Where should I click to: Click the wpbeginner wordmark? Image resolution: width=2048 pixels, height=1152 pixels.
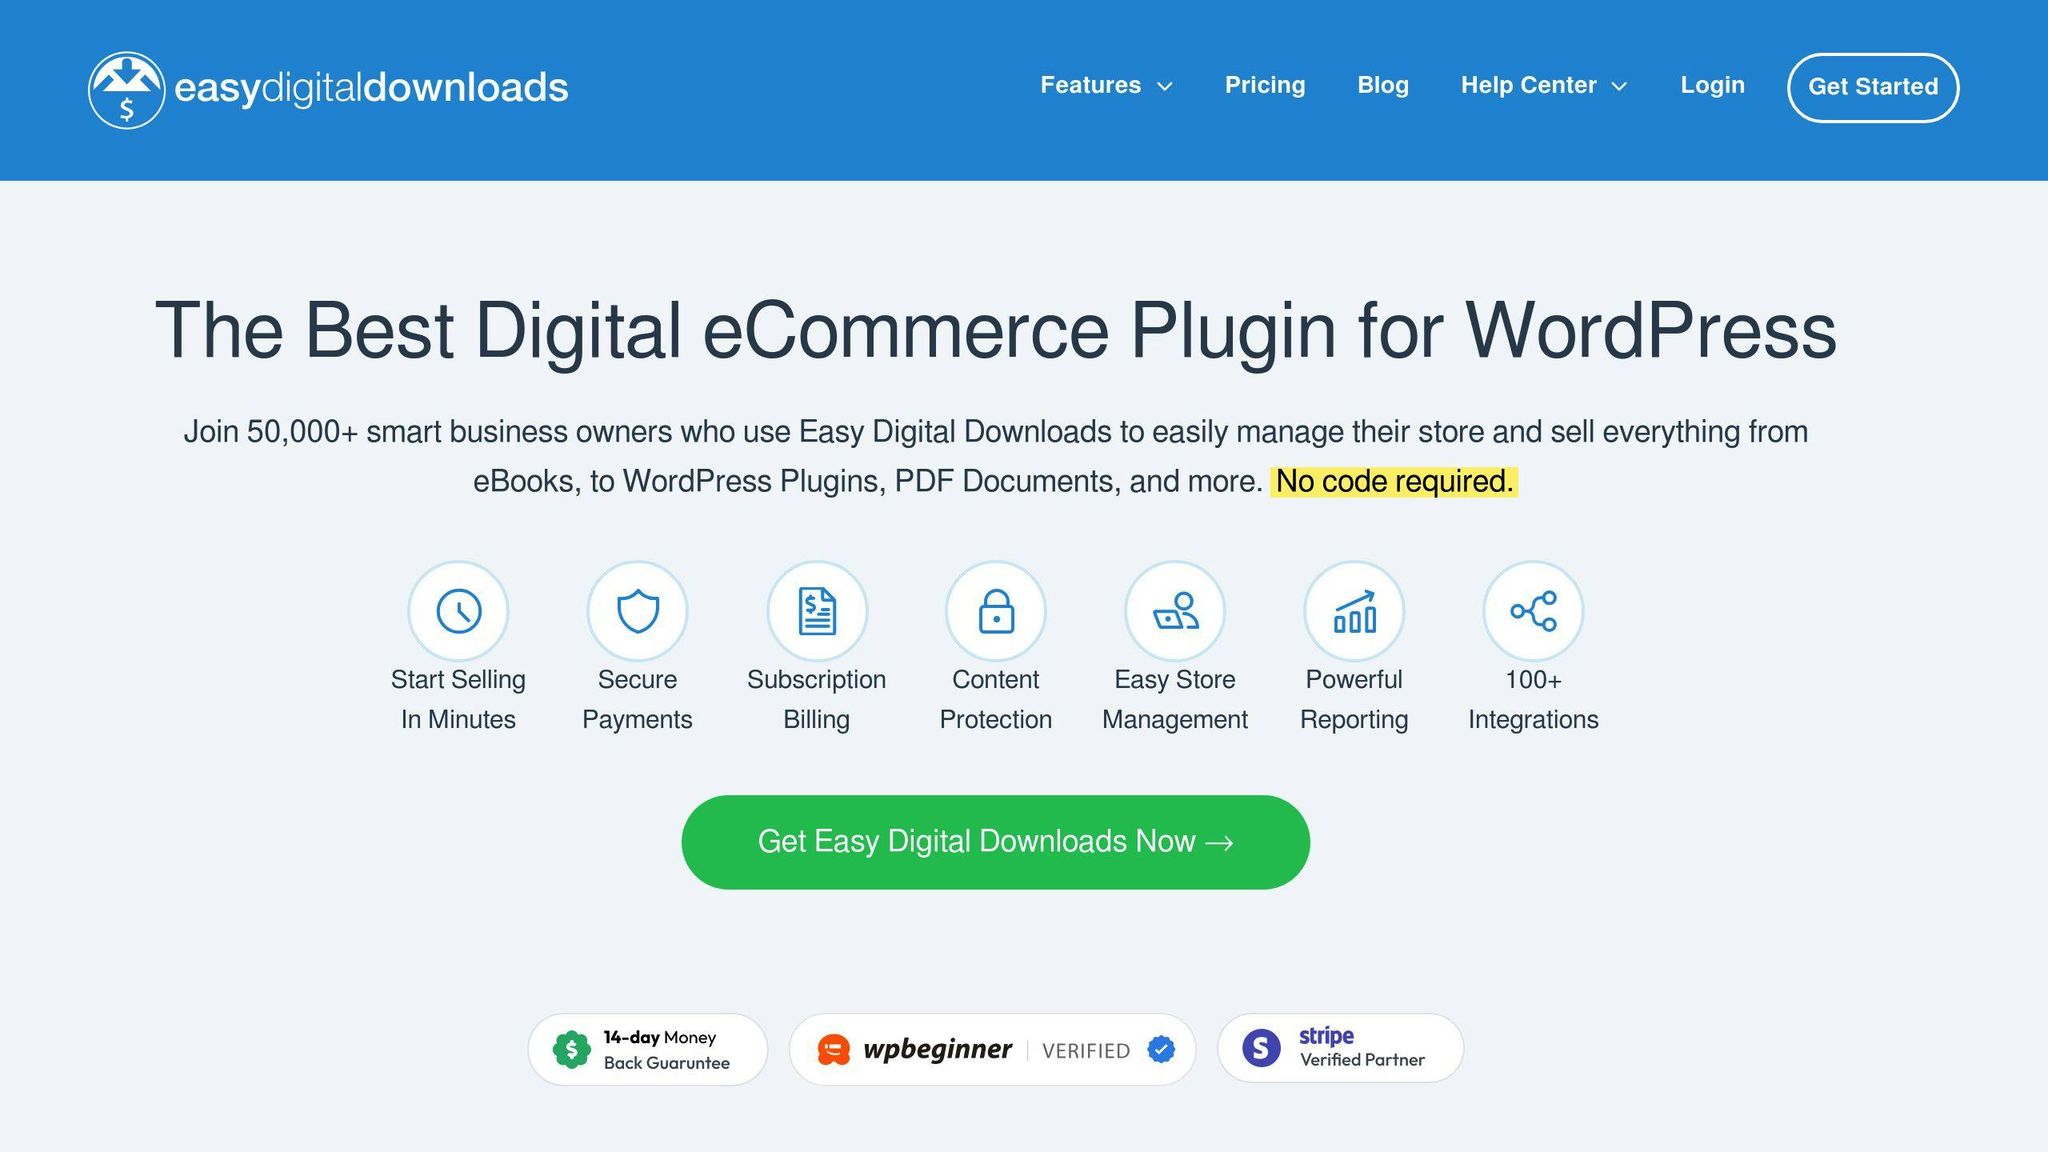tap(937, 1050)
